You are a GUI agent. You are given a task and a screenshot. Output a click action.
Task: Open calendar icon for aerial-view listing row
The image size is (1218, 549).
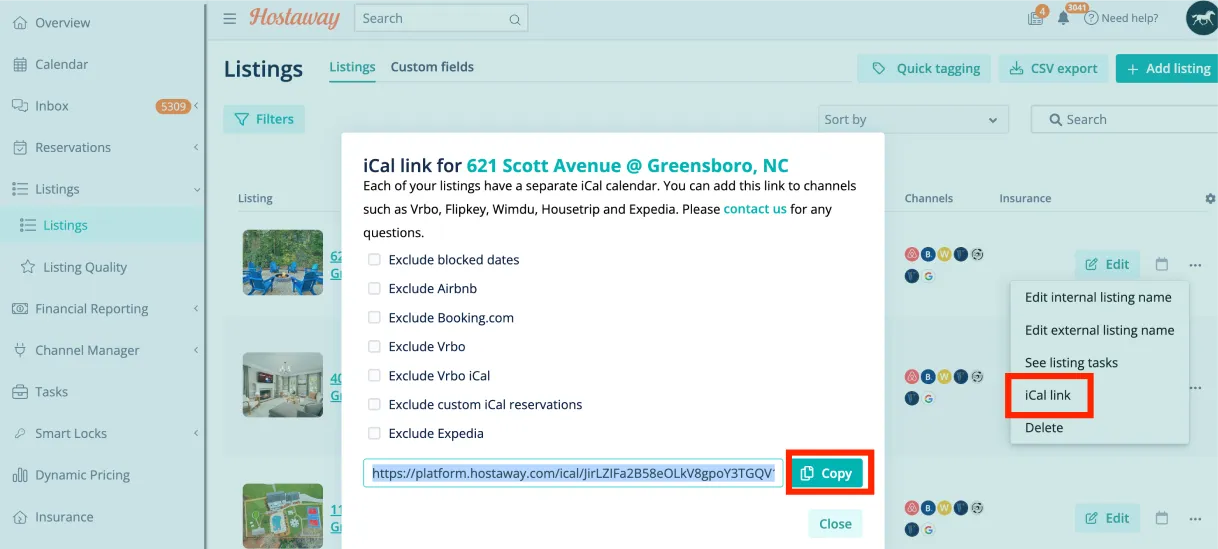tap(1161, 518)
